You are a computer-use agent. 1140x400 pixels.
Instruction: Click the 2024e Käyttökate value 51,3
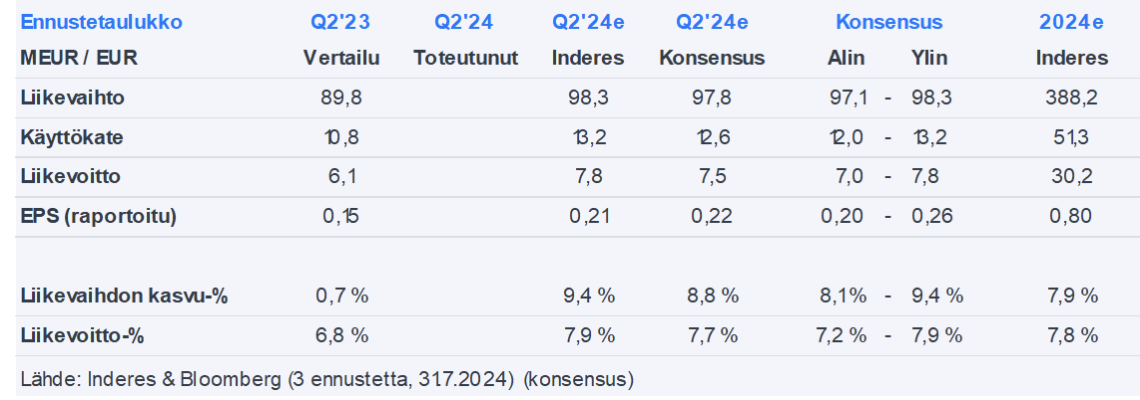(x=1071, y=137)
